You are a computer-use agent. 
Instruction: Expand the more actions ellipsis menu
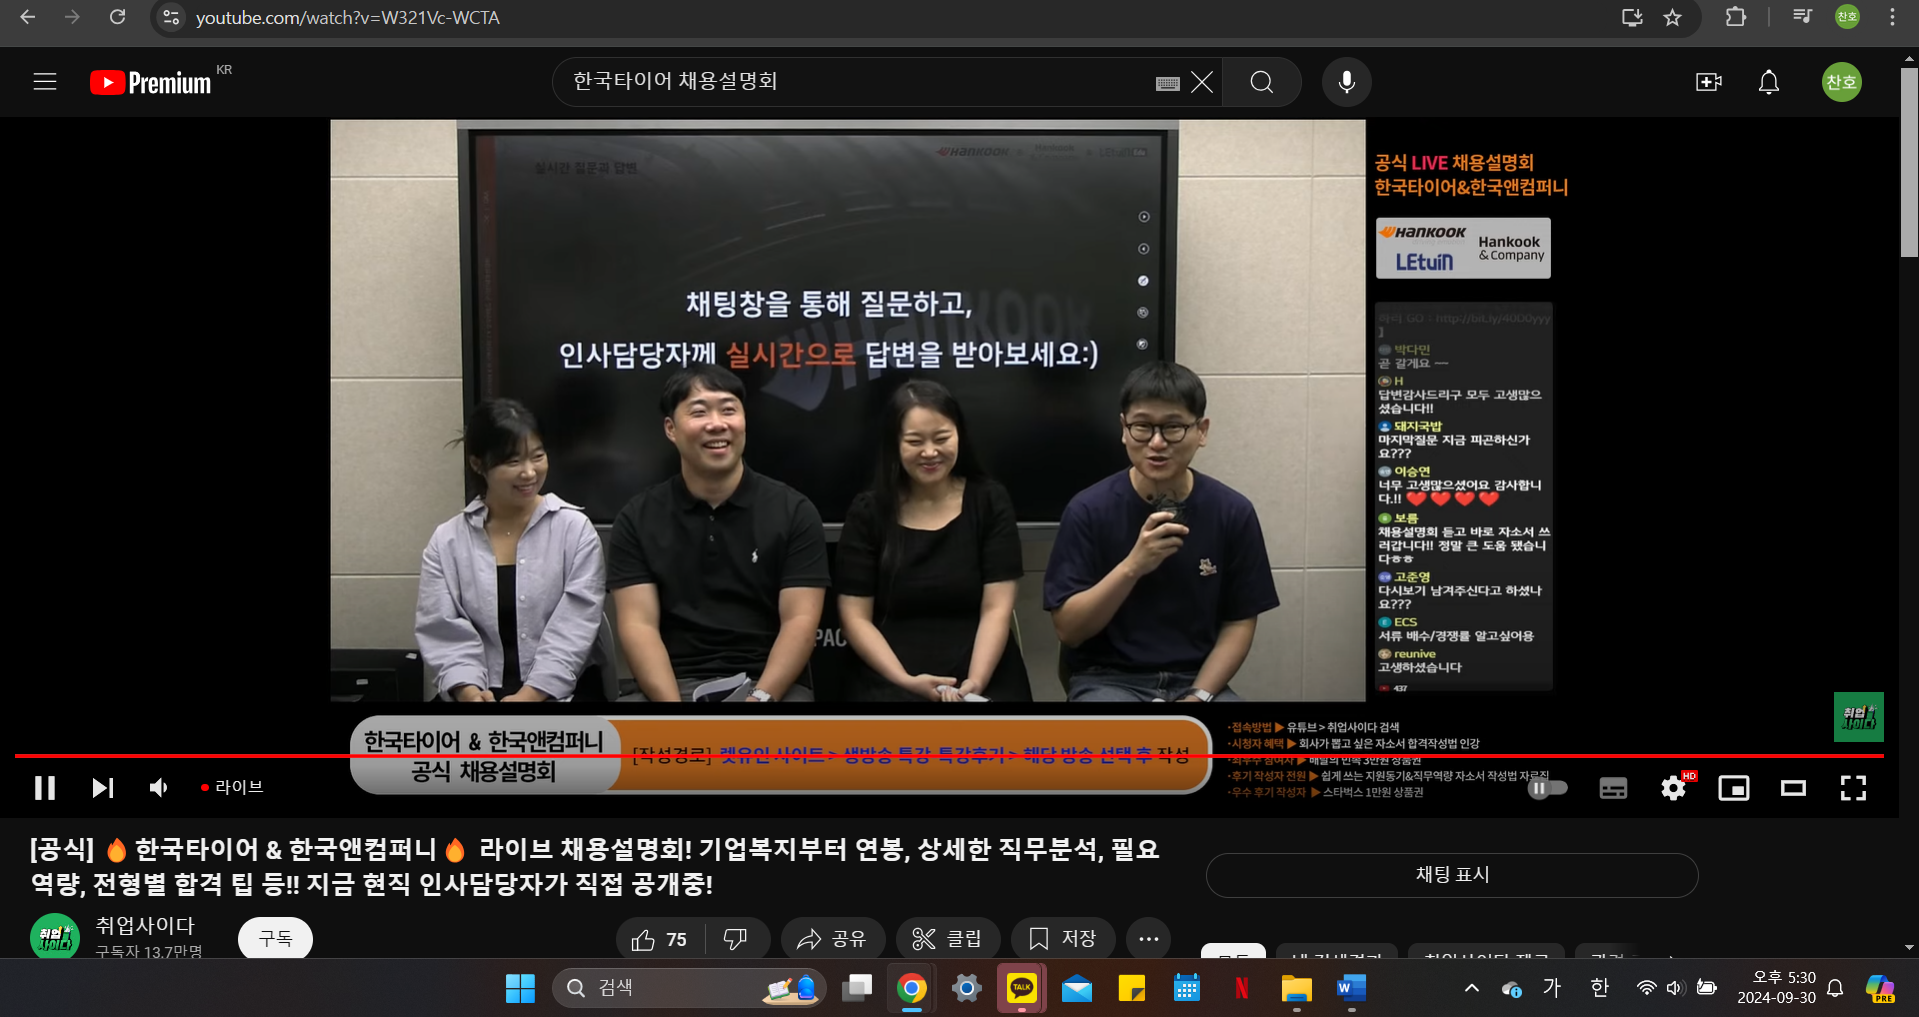1148,939
